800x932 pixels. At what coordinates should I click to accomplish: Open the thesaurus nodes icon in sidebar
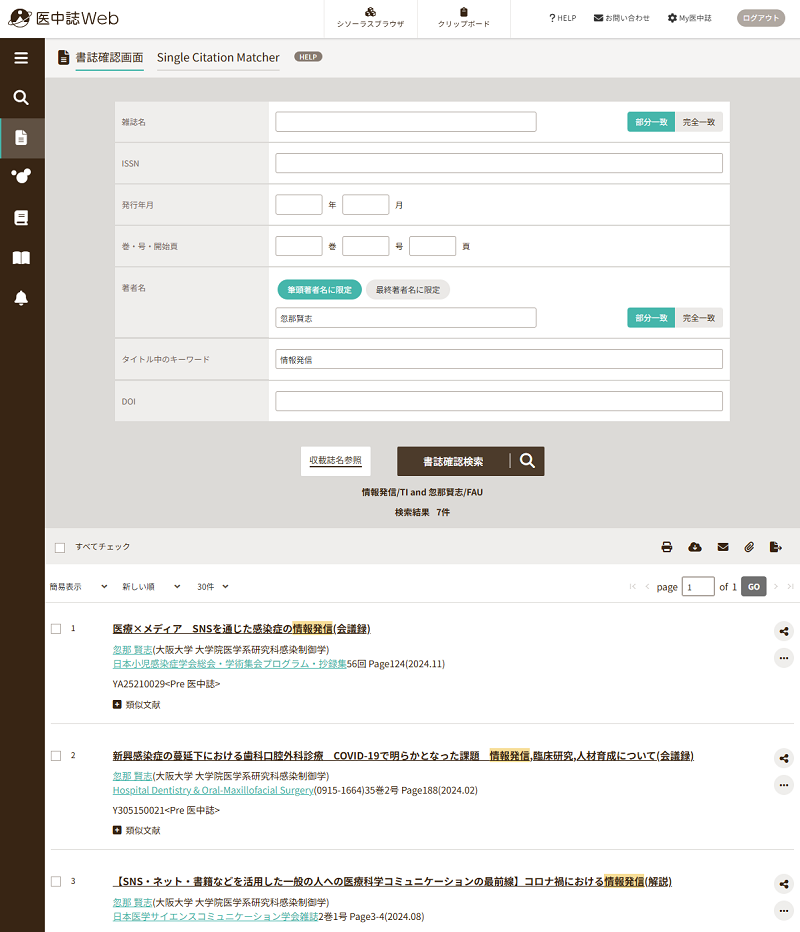coord(21,176)
